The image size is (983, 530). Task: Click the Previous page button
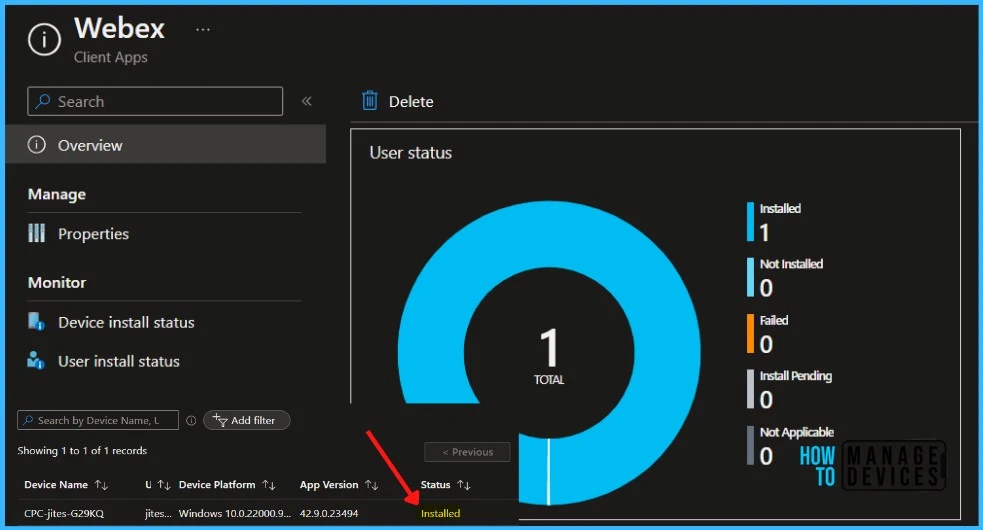[467, 452]
